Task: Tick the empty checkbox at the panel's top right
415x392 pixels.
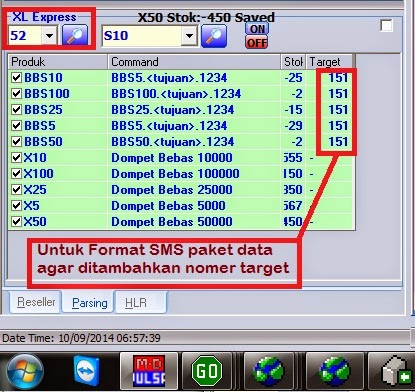Action: tap(386, 26)
